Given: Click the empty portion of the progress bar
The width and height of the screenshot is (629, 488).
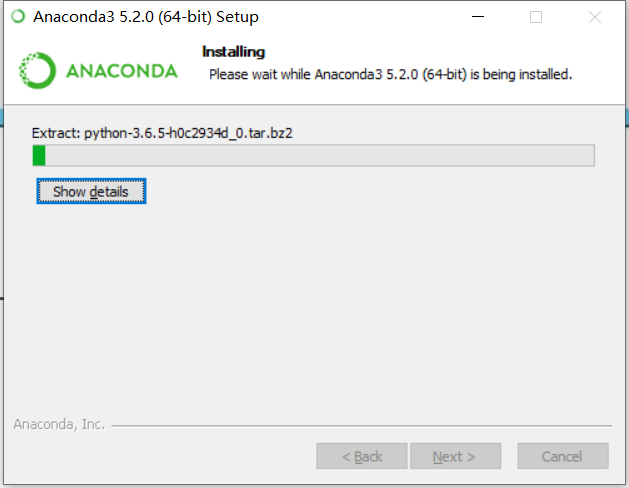Looking at the screenshot, I should [320, 155].
